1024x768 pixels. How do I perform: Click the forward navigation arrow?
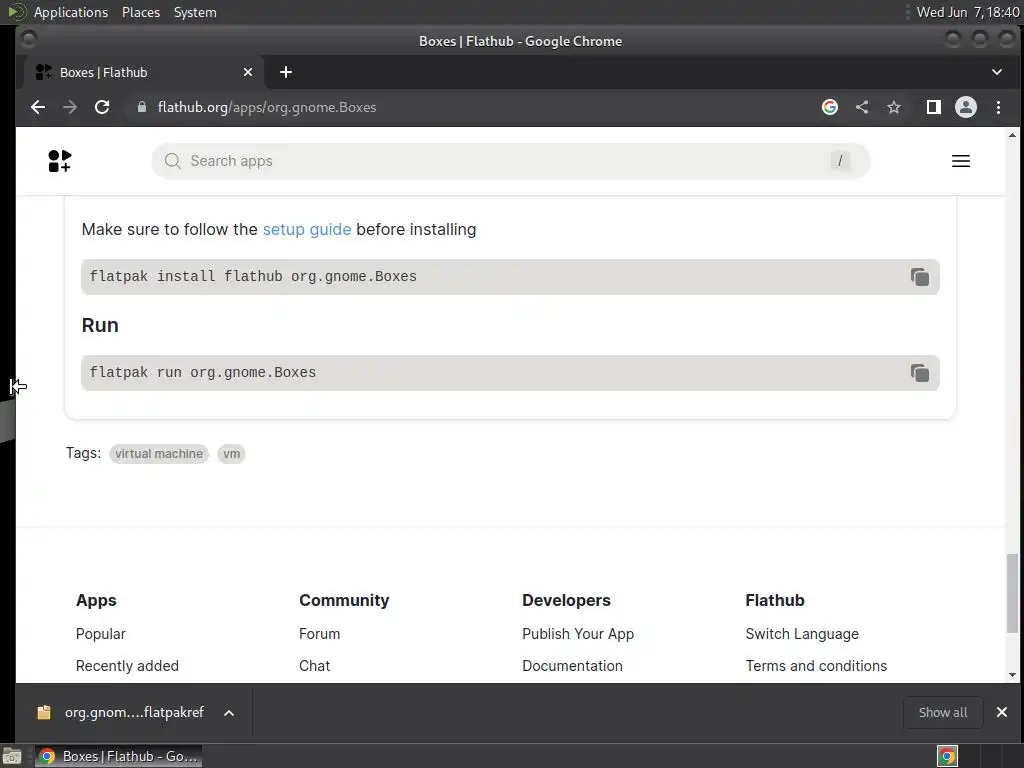coord(70,107)
